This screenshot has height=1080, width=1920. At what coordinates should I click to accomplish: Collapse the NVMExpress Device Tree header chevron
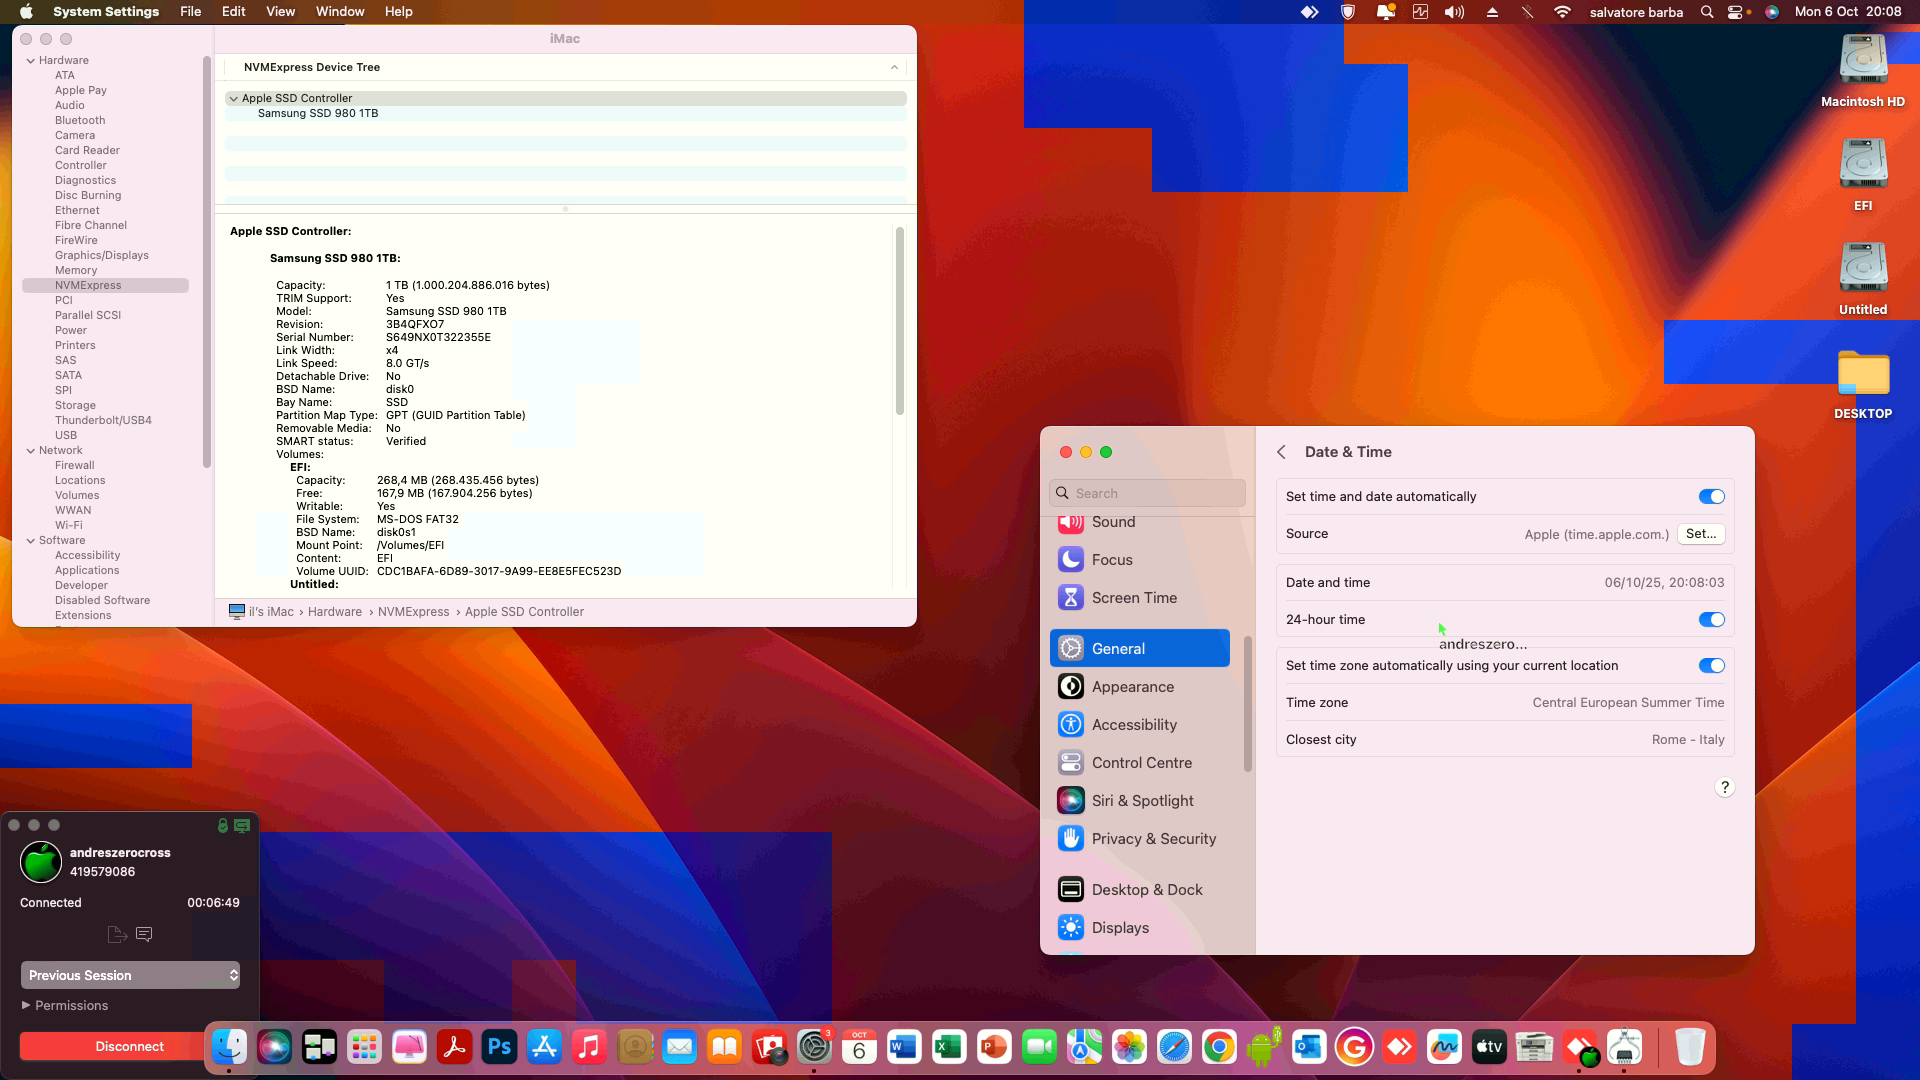[x=894, y=68]
